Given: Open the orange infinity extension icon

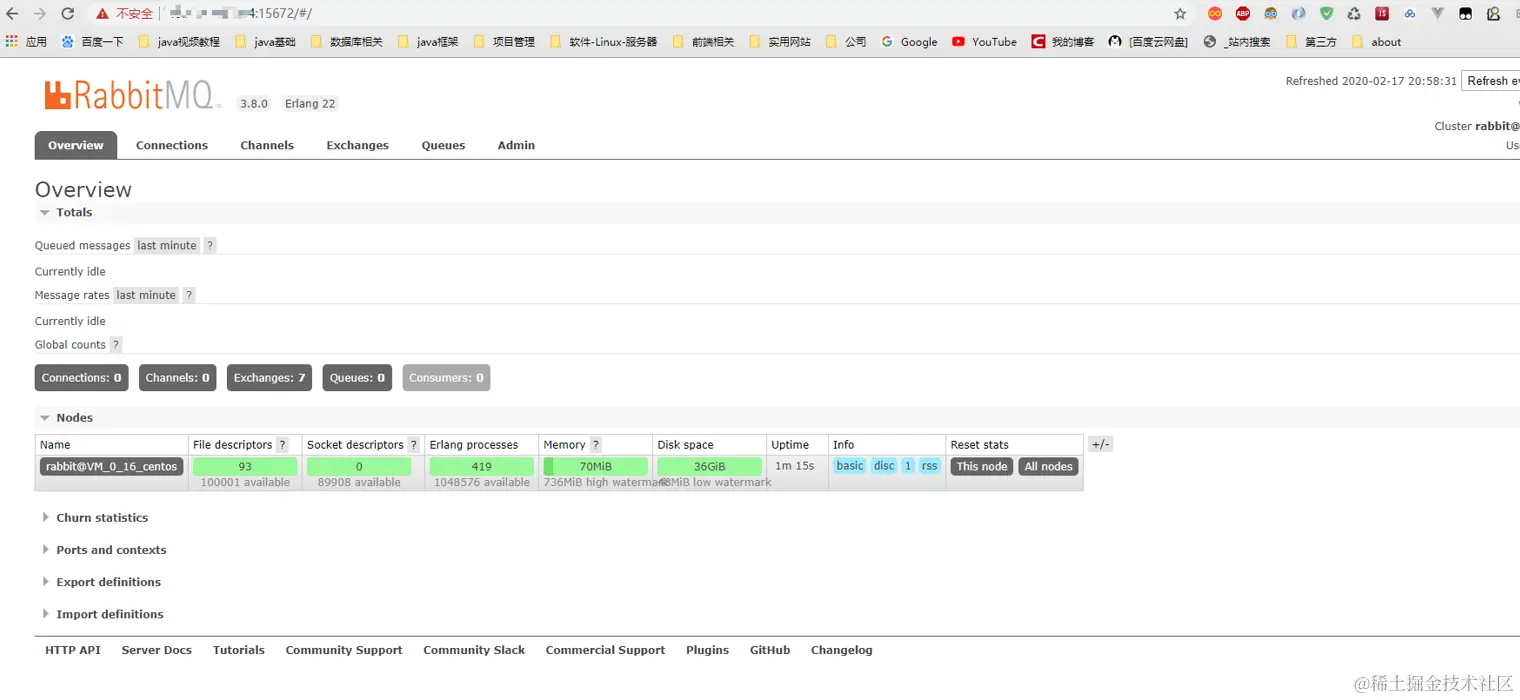Looking at the screenshot, I should (x=1215, y=14).
